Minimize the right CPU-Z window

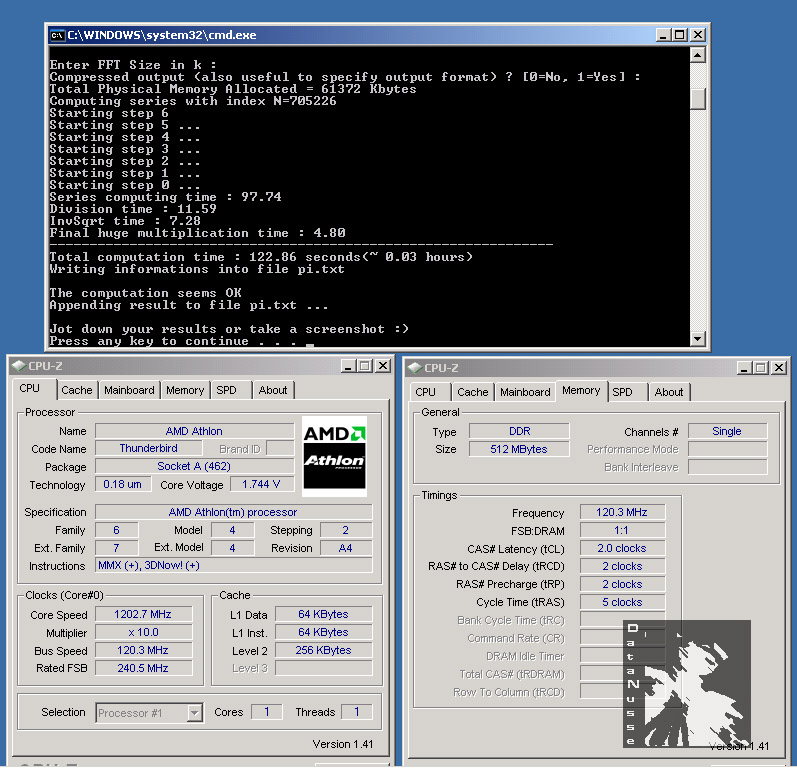point(744,368)
